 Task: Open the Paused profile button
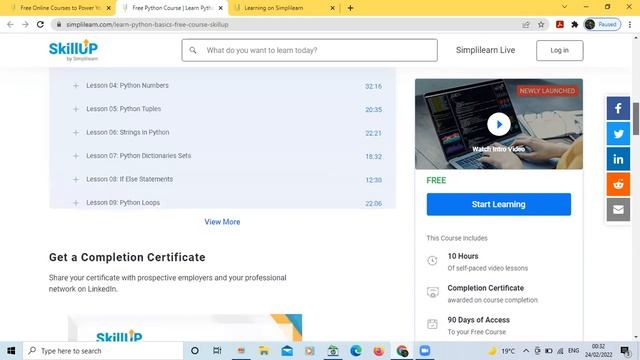[x=602, y=24]
